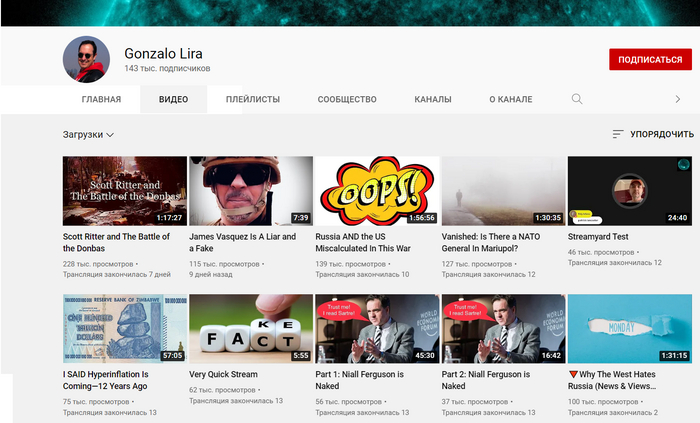Click the 57:05 duration badge
Viewport: 700px width, 423px height.
[x=172, y=356]
